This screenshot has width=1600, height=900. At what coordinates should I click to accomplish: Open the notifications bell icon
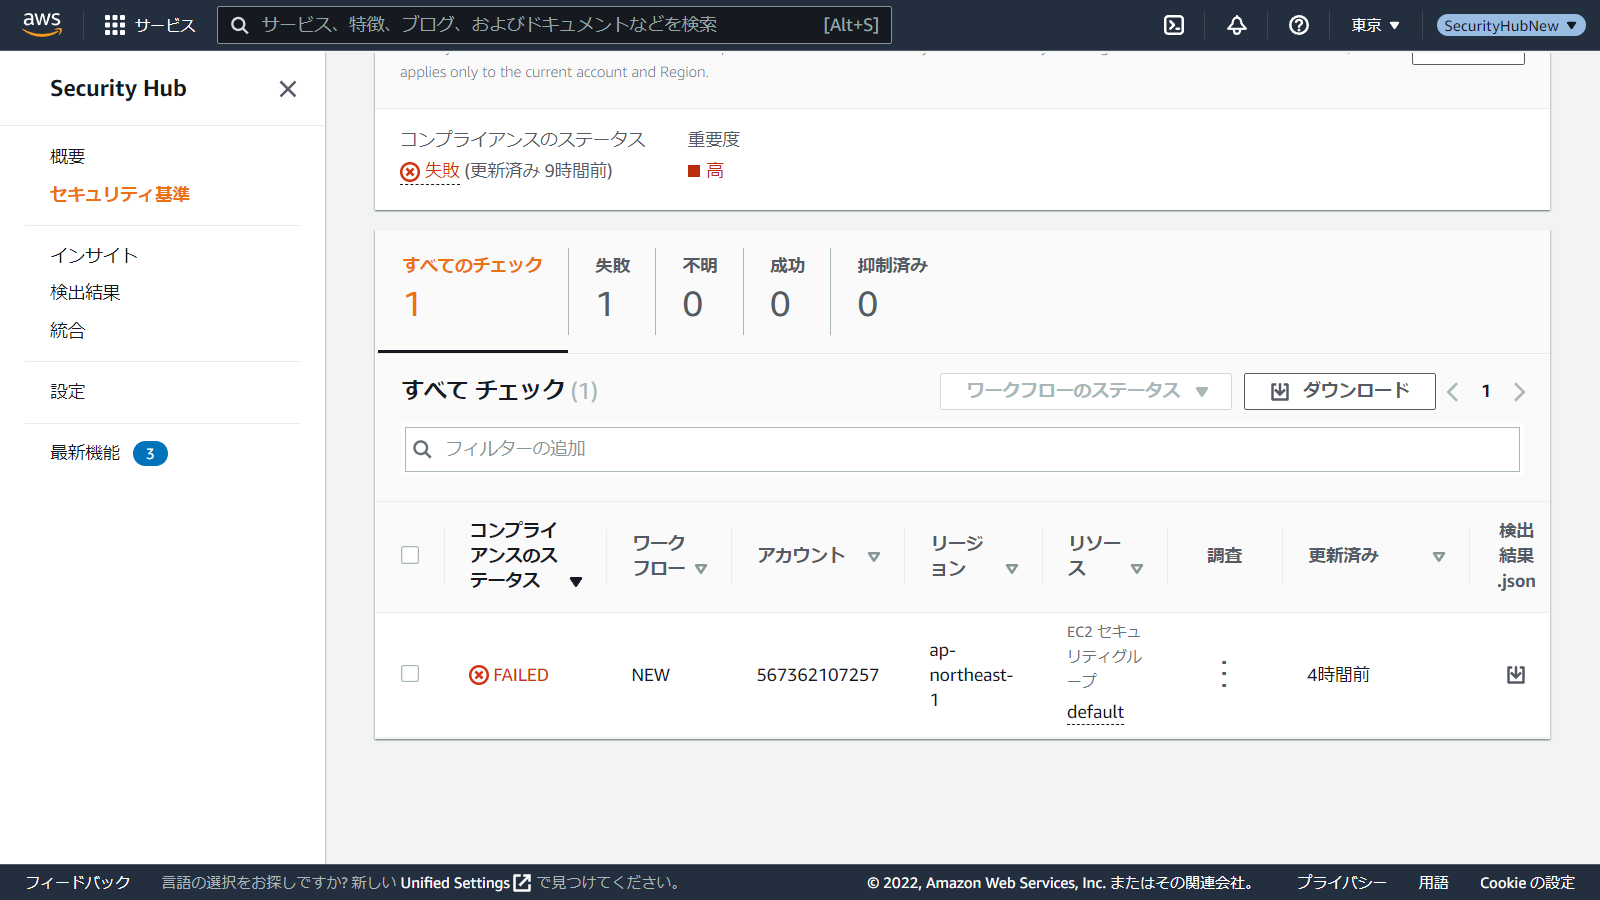[1237, 25]
